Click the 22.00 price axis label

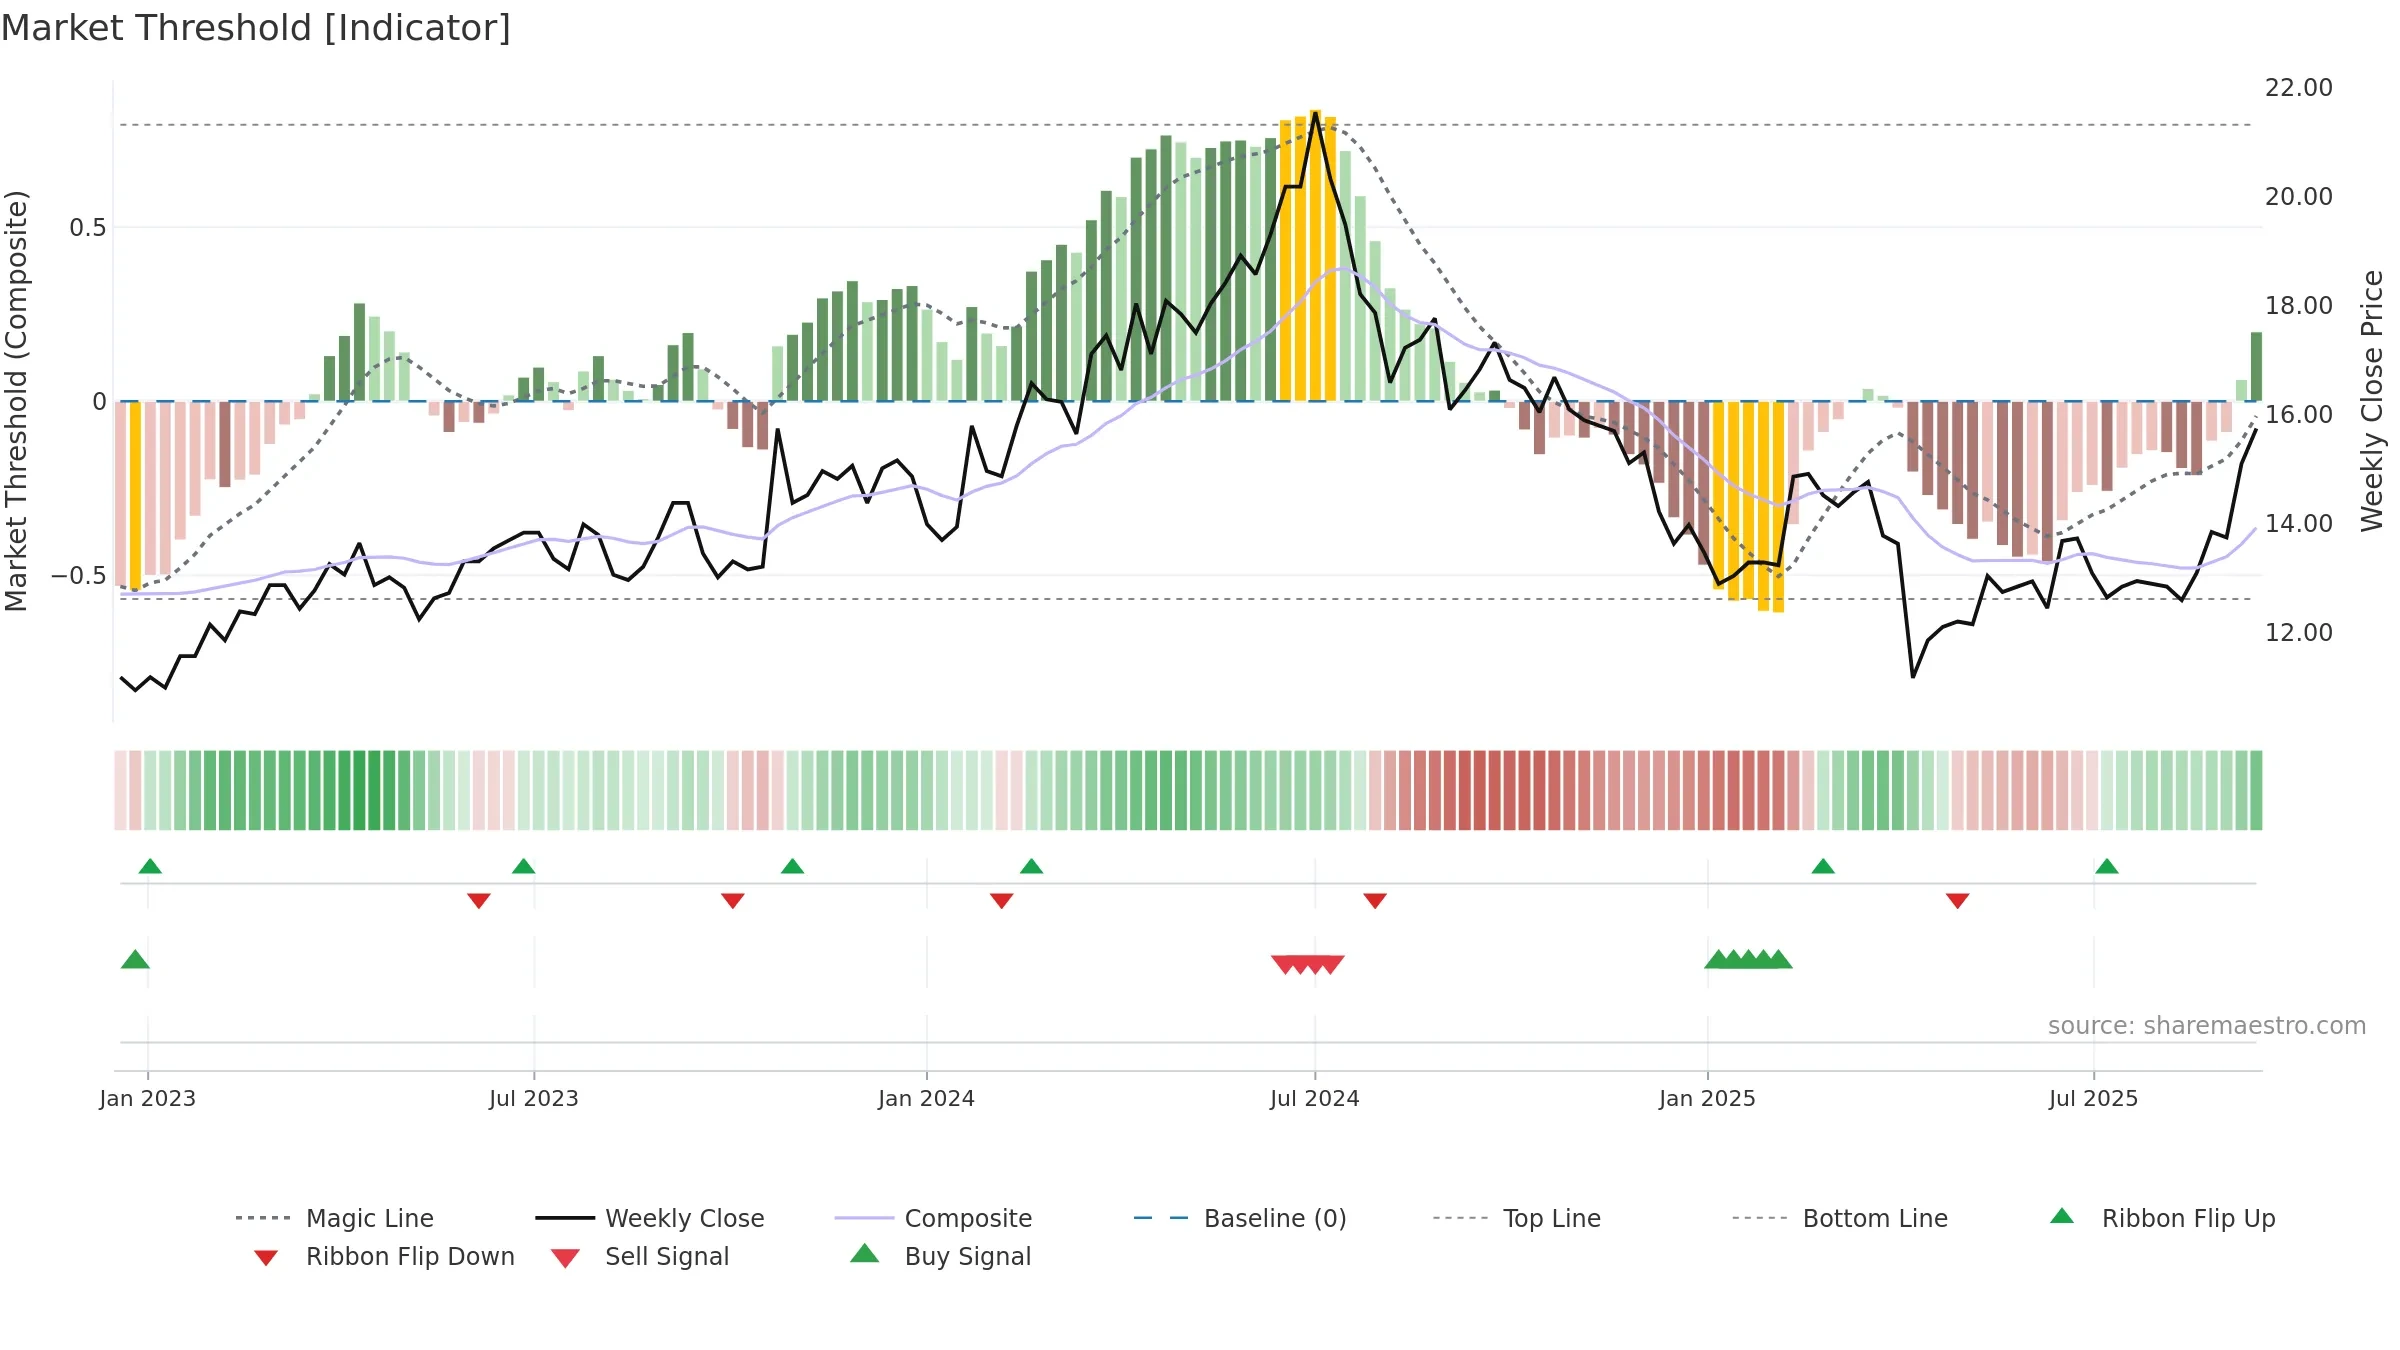[x=2299, y=88]
